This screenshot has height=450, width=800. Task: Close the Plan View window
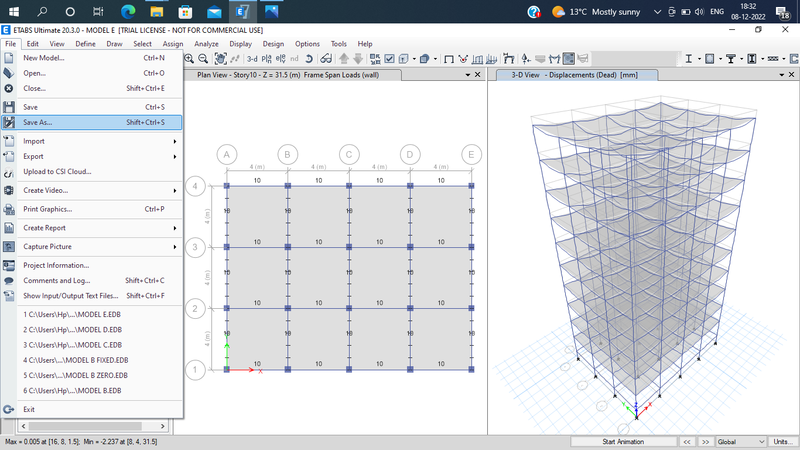(x=478, y=75)
